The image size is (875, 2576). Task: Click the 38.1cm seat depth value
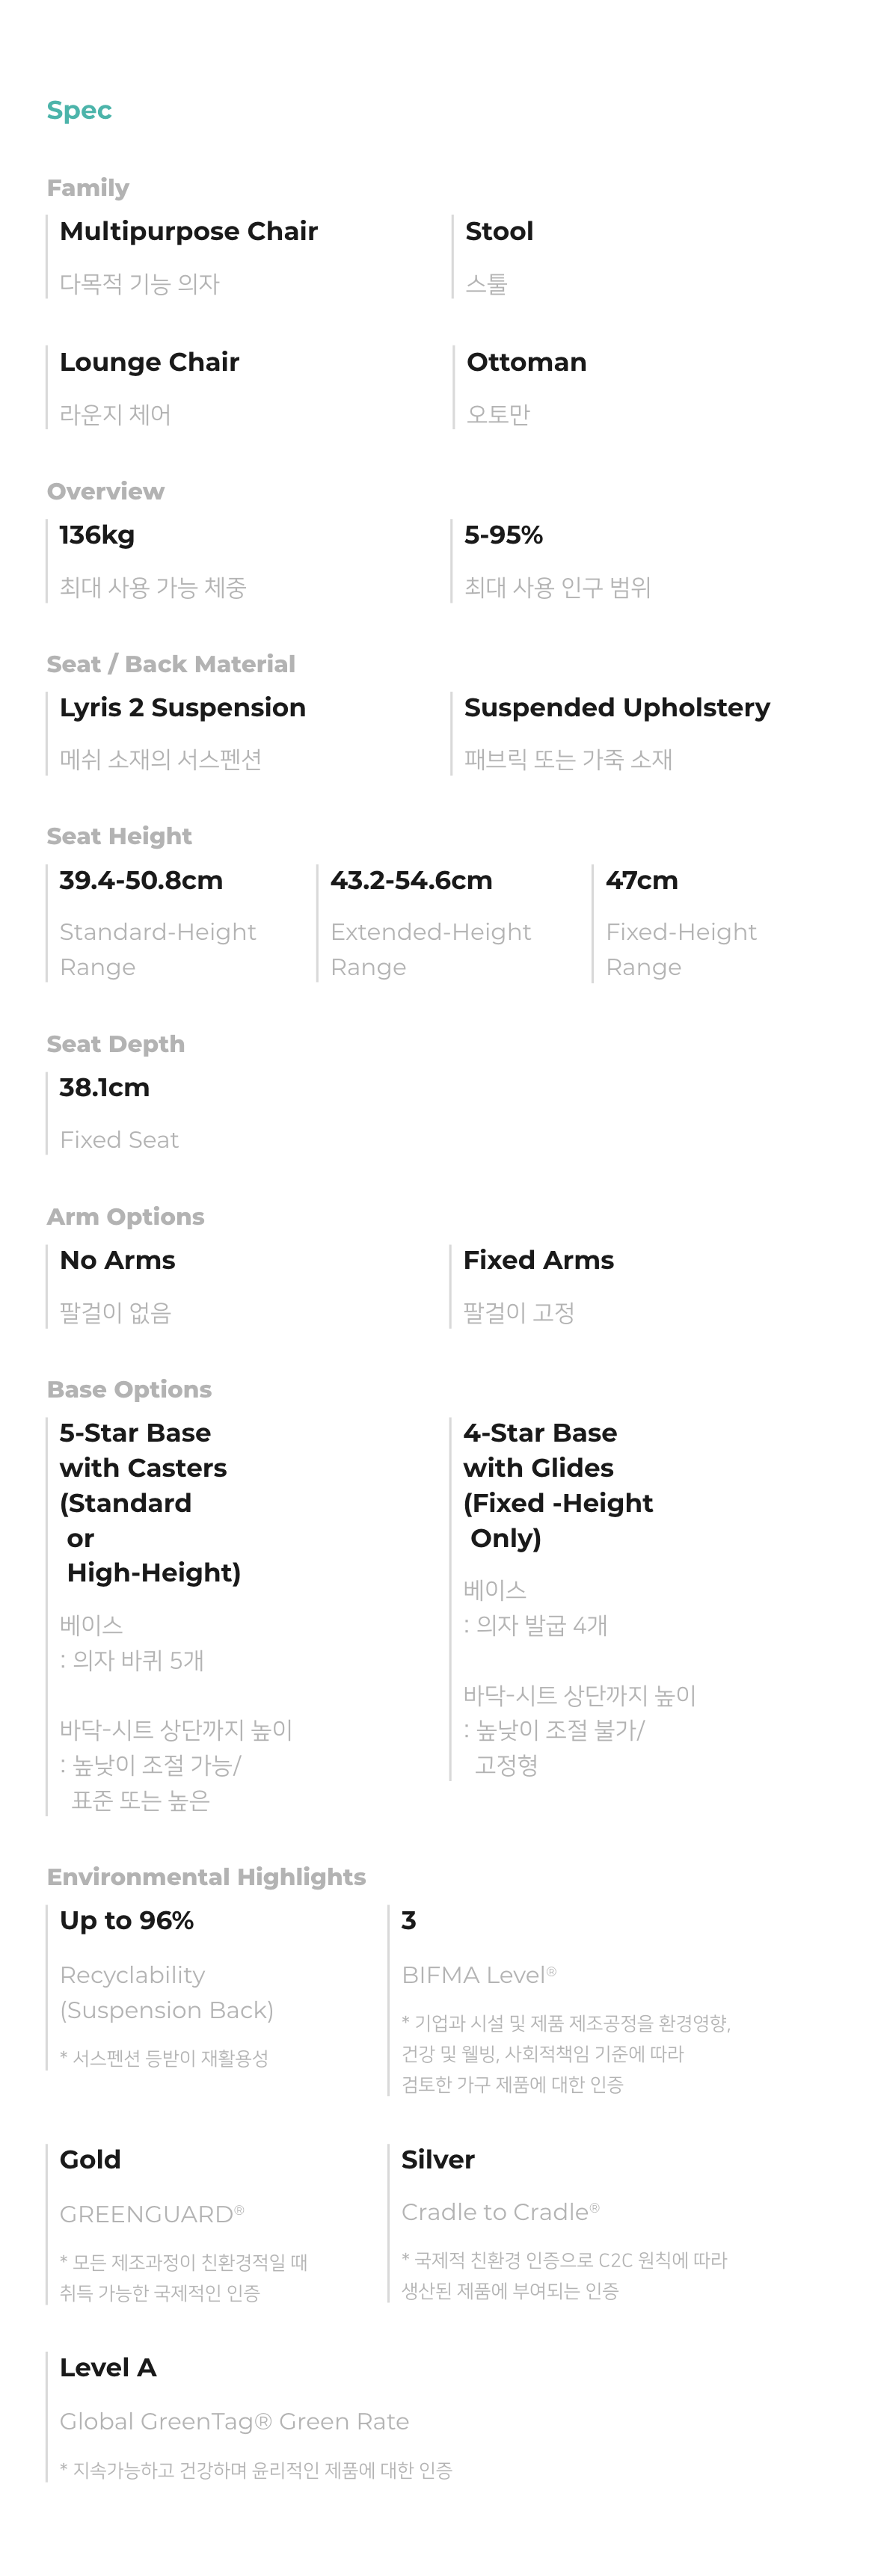(104, 1087)
